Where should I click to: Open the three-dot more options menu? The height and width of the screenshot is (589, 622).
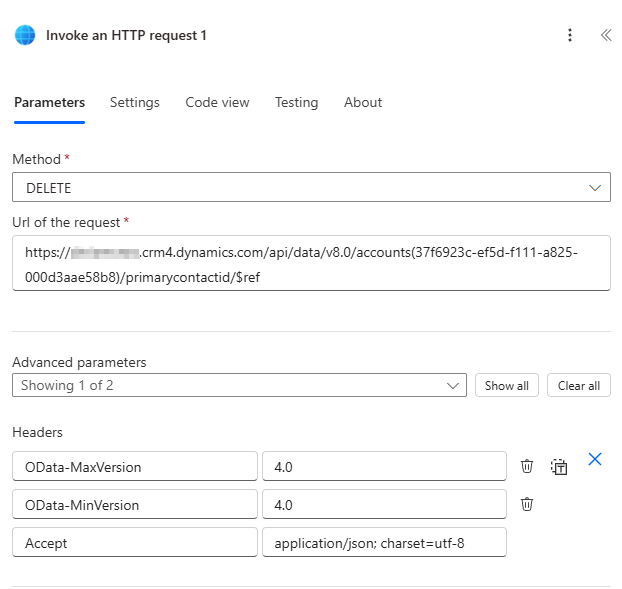point(570,35)
